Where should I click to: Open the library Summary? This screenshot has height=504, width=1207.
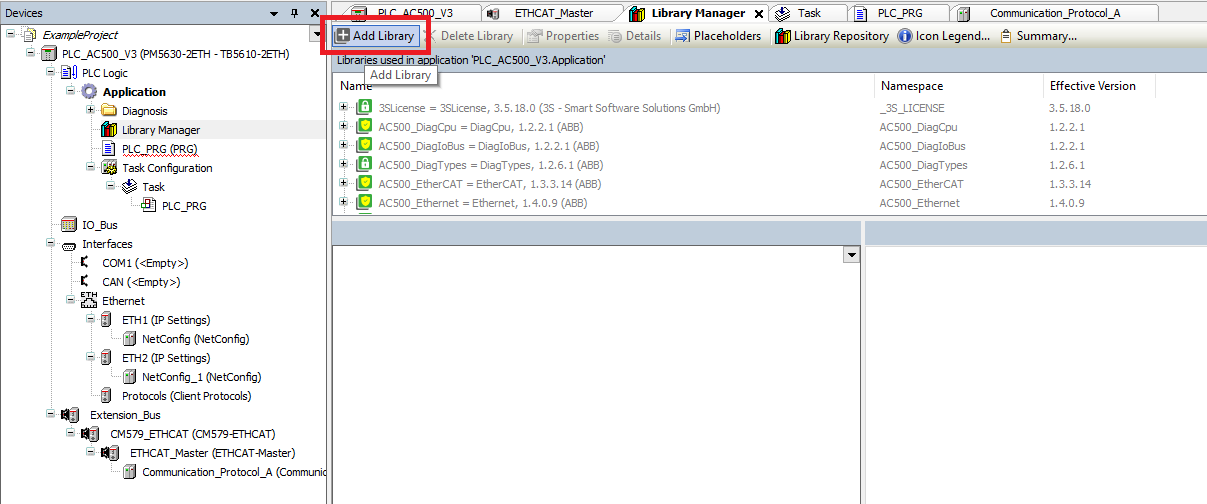[x=1038, y=36]
